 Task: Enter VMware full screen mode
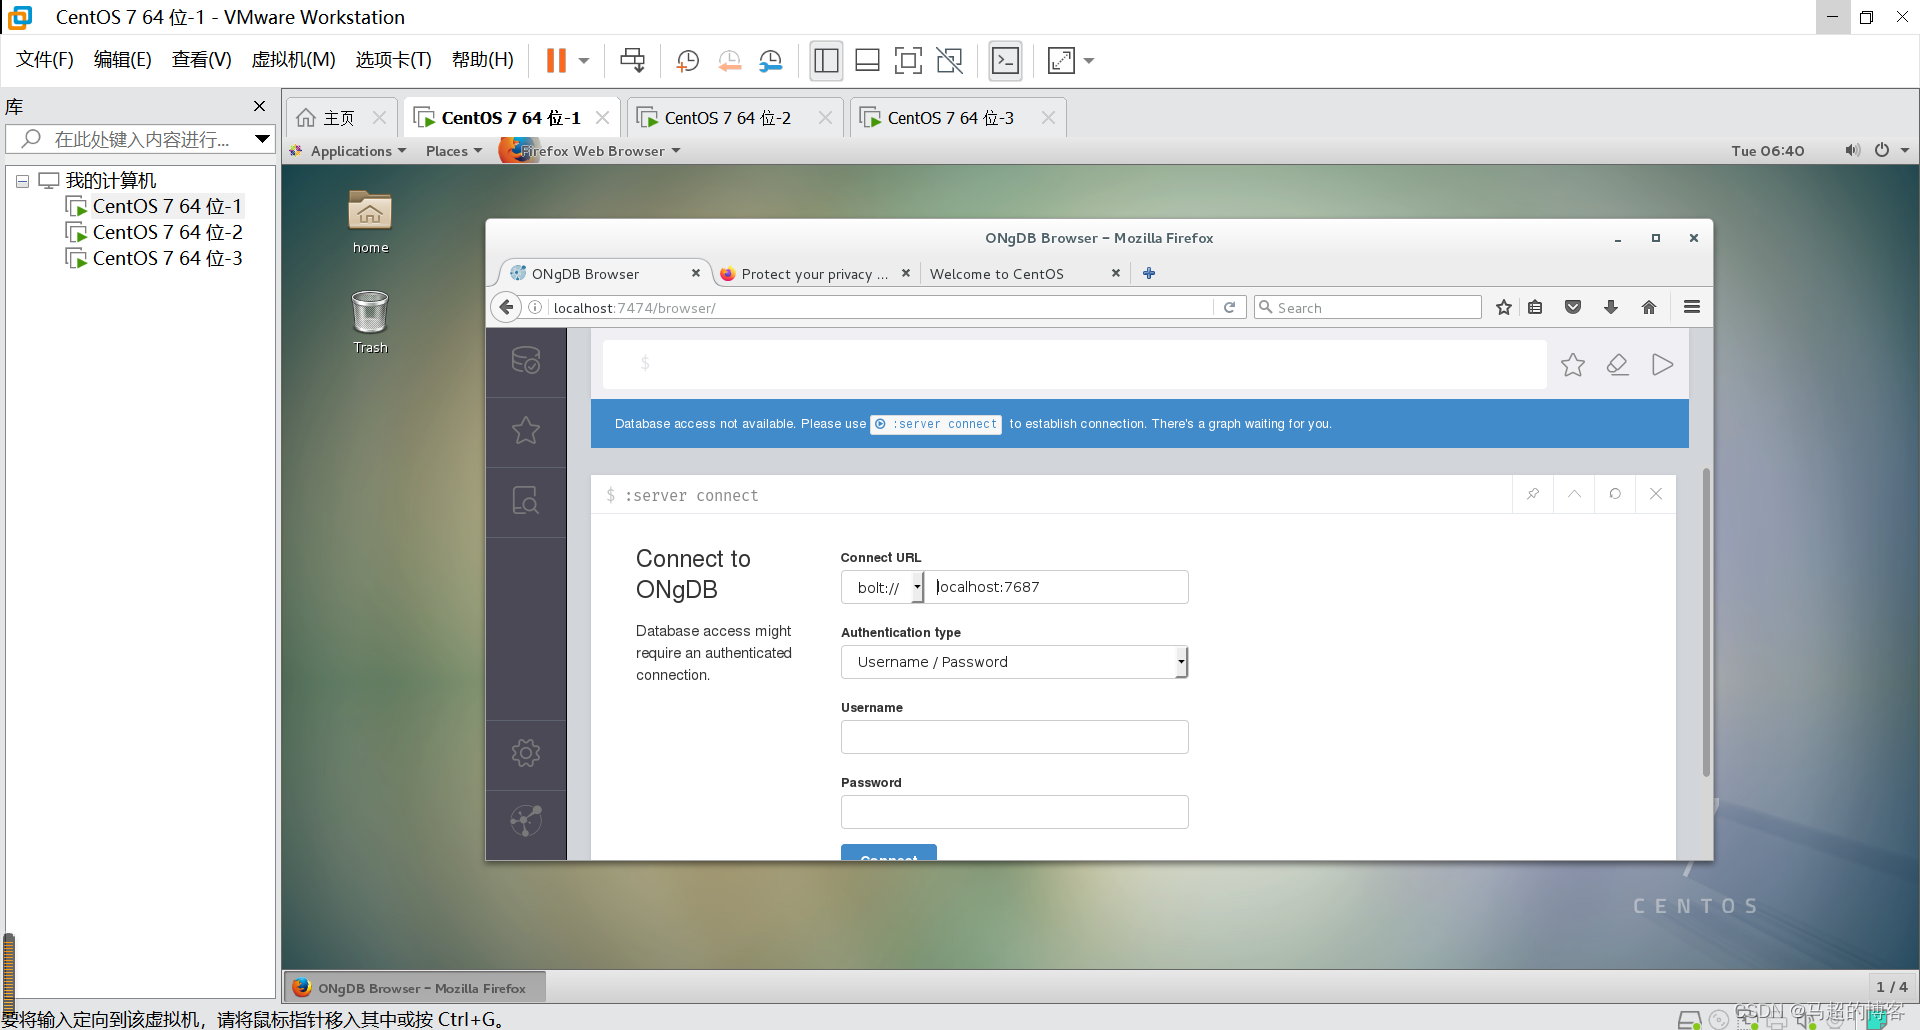click(908, 61)
